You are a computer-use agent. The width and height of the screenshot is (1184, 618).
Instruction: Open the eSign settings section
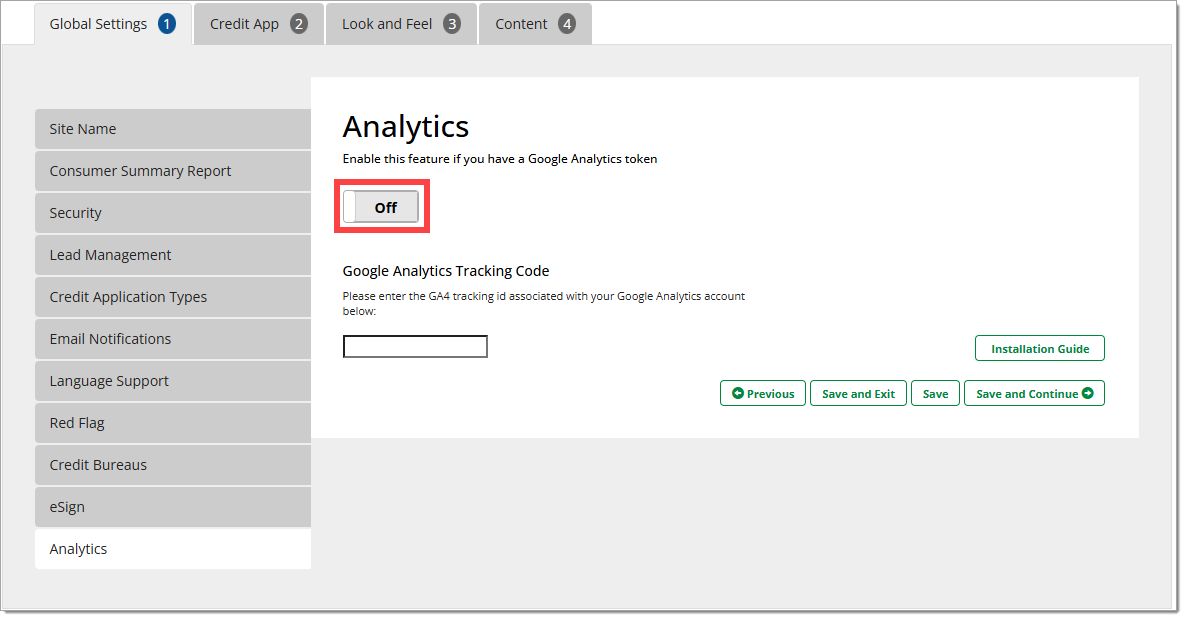(172, 507)
